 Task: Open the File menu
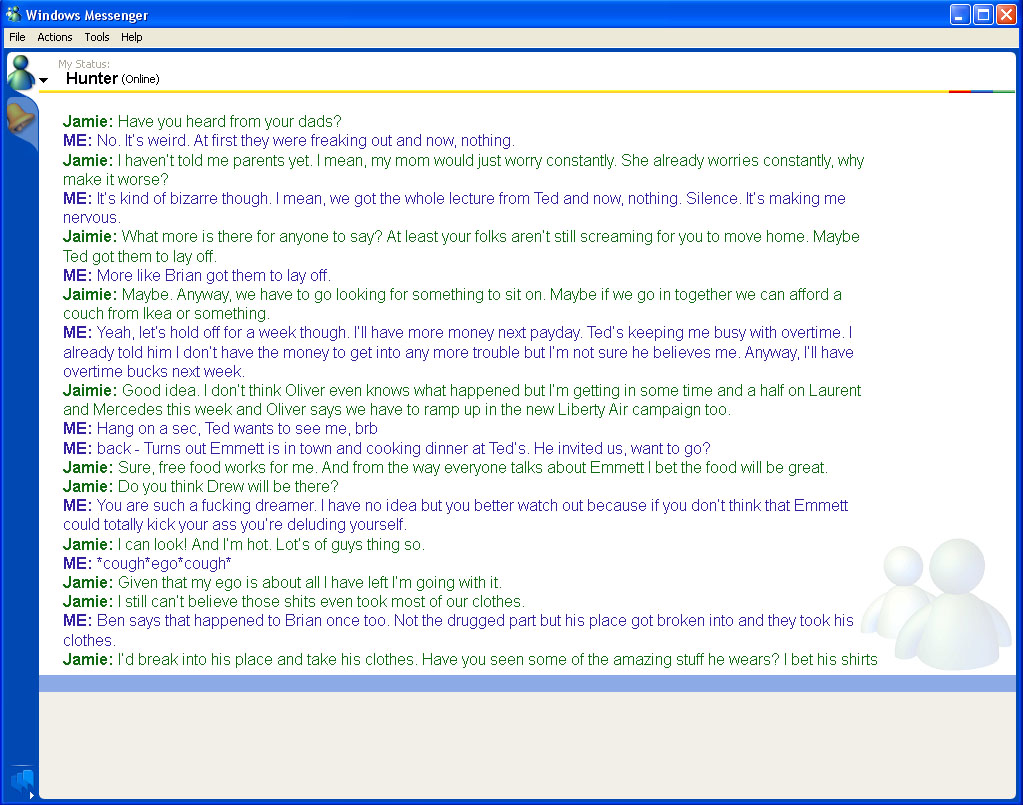pos(17,37)
